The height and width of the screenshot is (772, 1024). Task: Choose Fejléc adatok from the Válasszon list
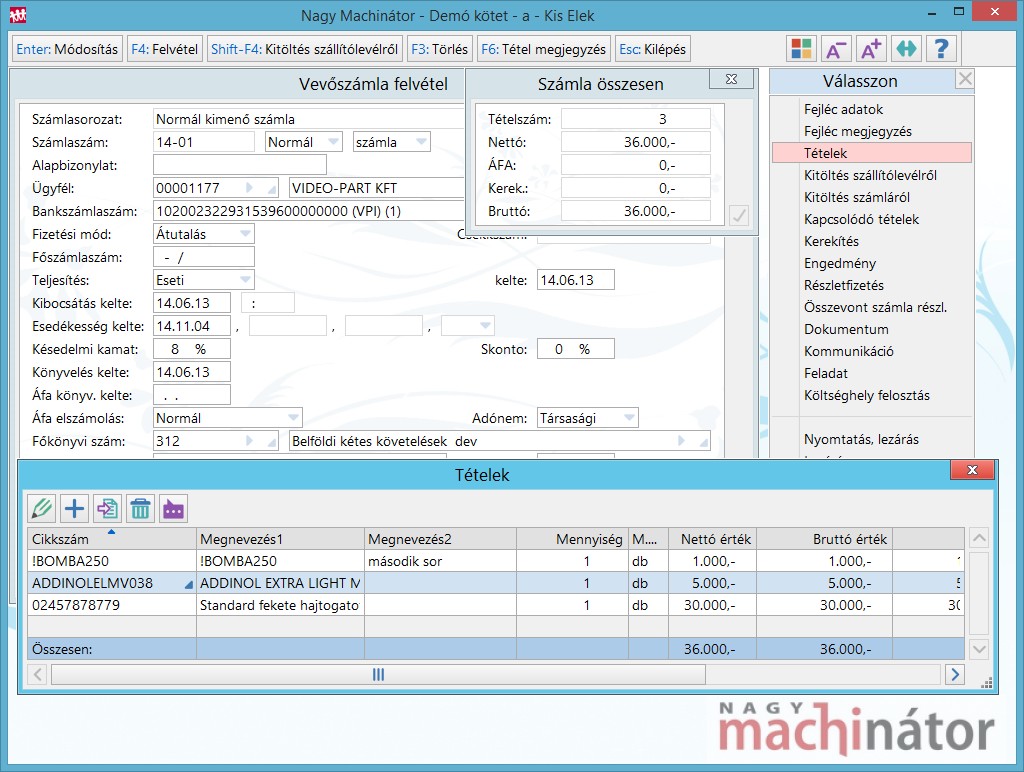click(843, 109)
